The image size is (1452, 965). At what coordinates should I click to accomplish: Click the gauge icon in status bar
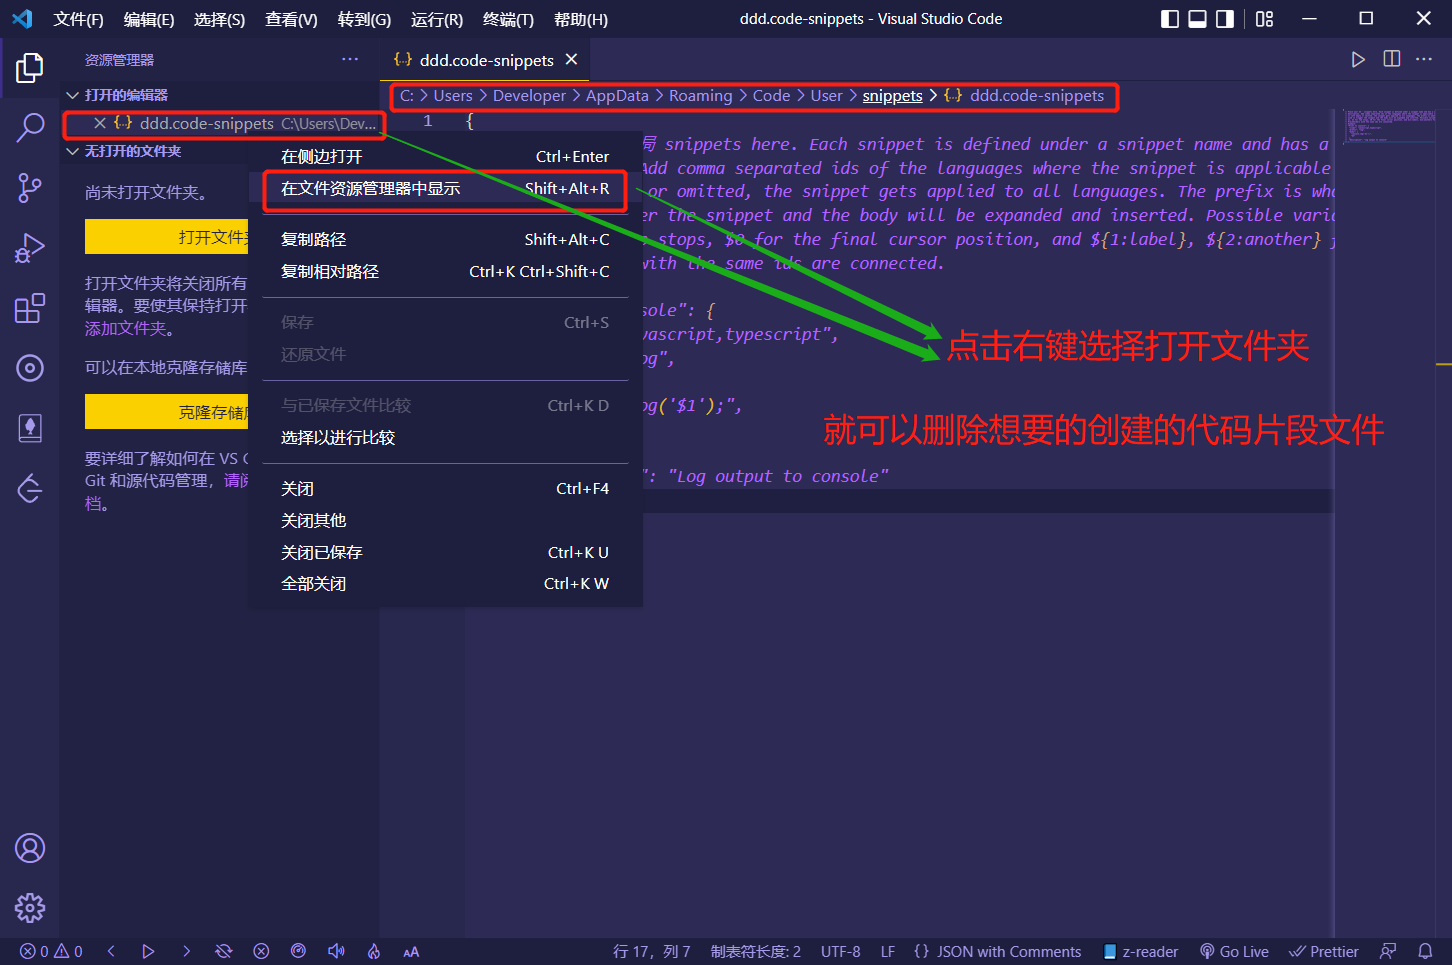(x=298, y=952)
